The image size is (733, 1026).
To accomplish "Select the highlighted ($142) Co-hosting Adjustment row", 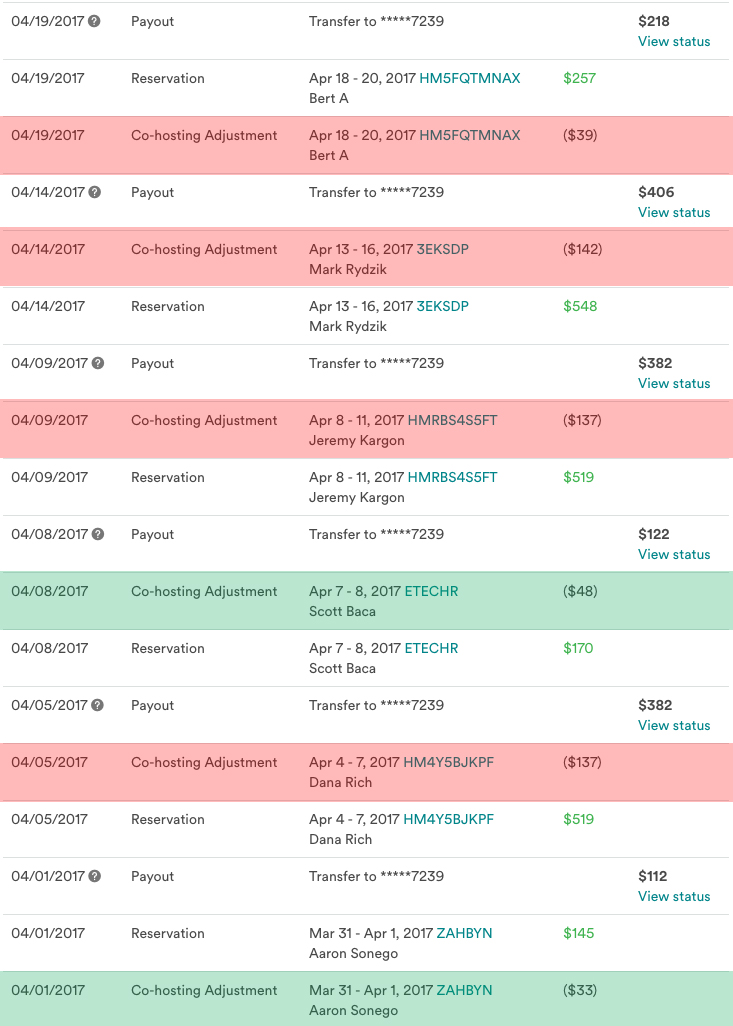I will point(366,258).
